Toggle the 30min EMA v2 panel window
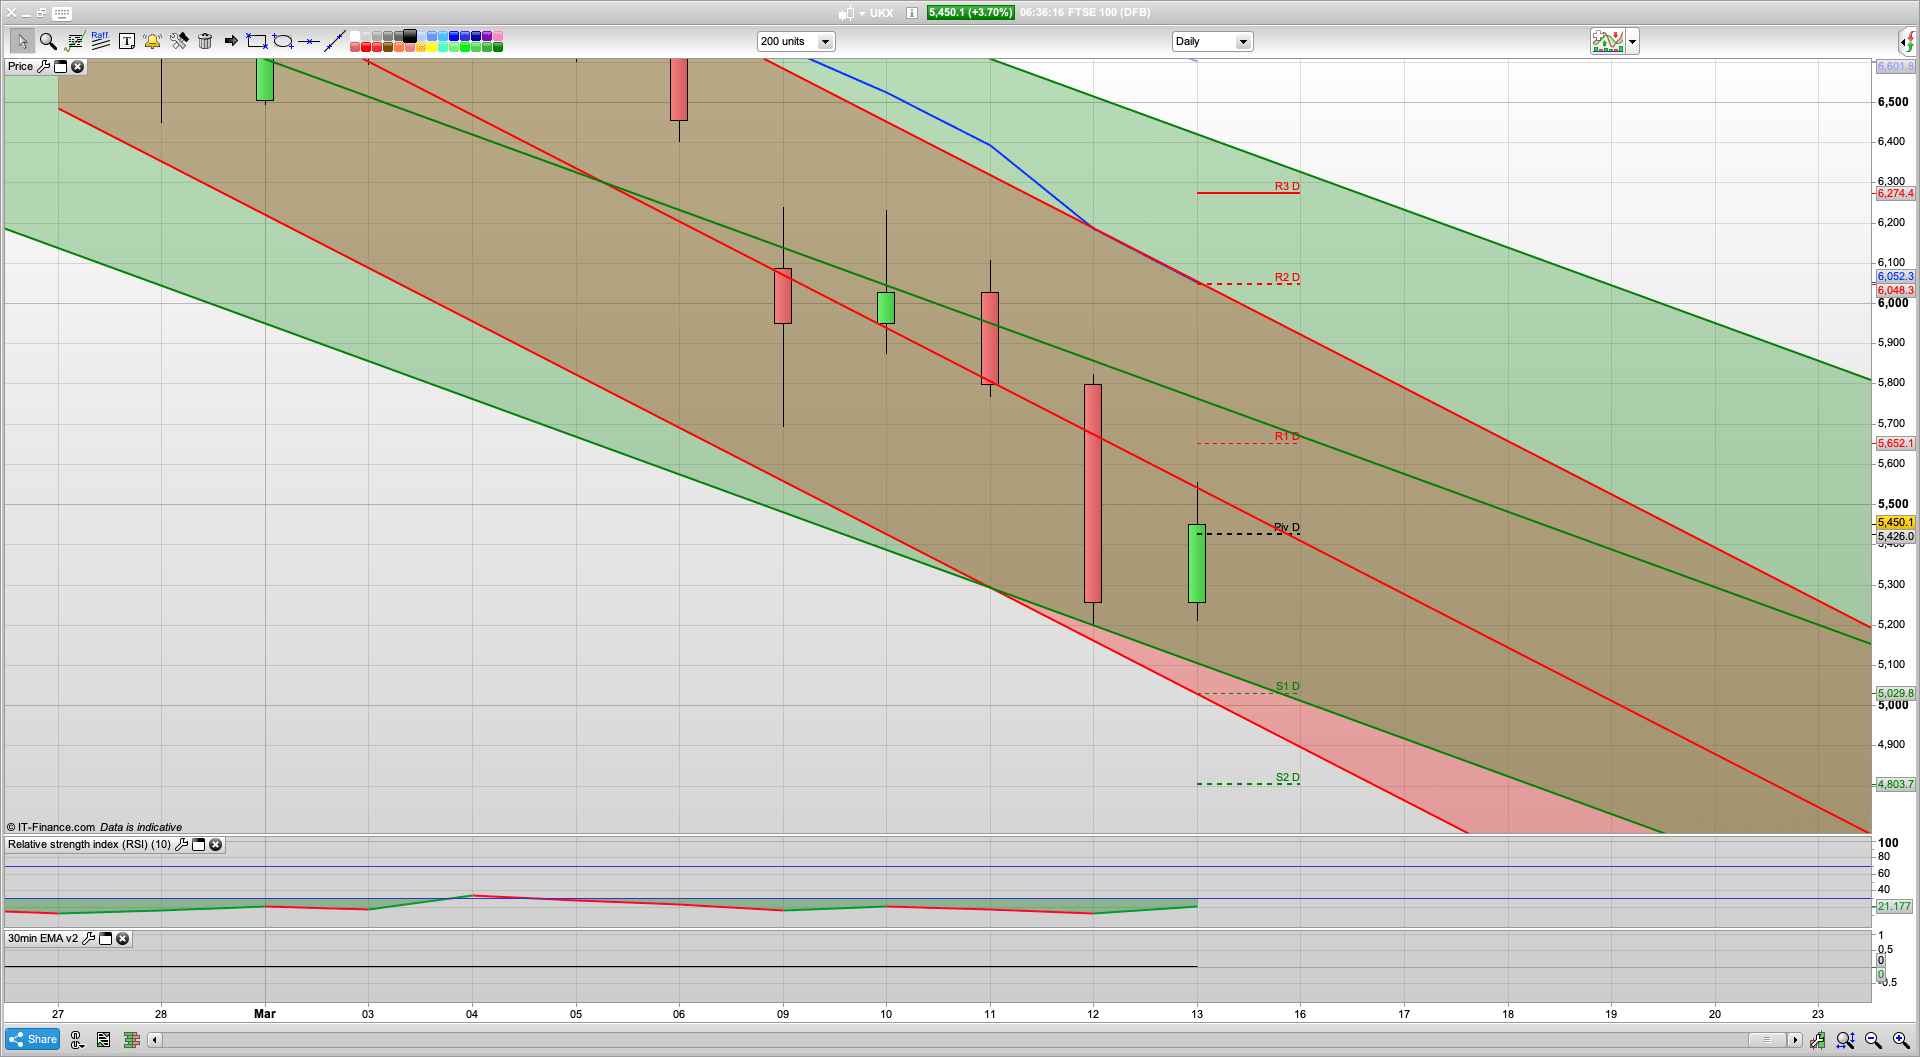This screenshot has height=1057, width=1920. point(105,939)
